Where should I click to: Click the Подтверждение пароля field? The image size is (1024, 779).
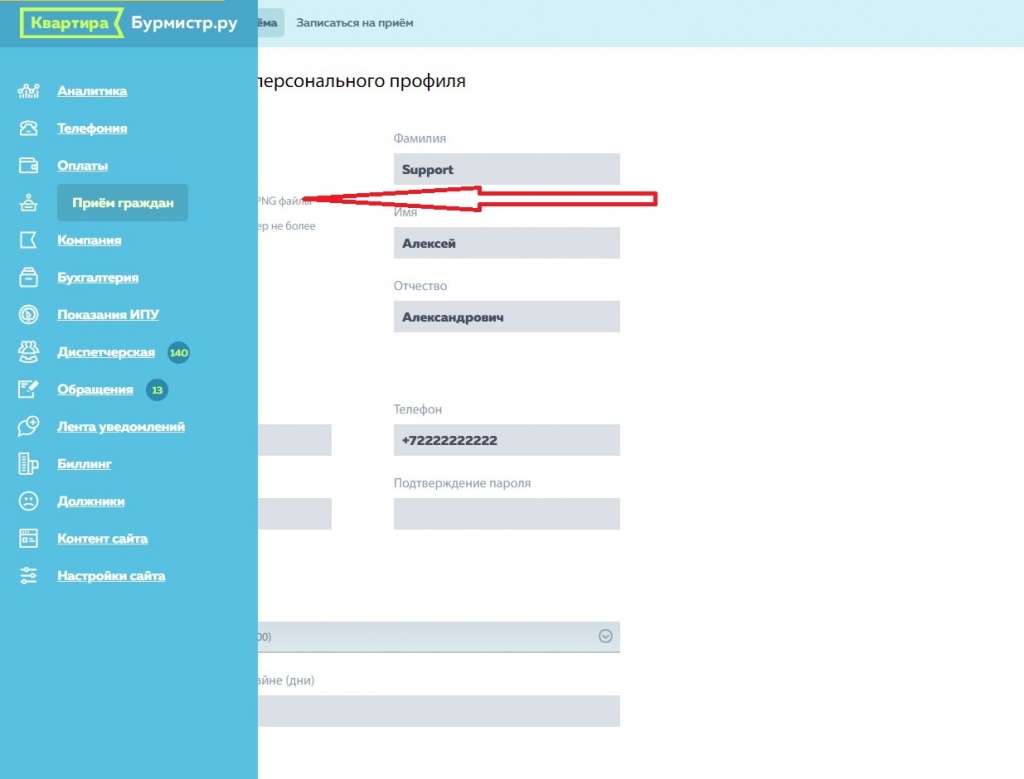point(507,514)
